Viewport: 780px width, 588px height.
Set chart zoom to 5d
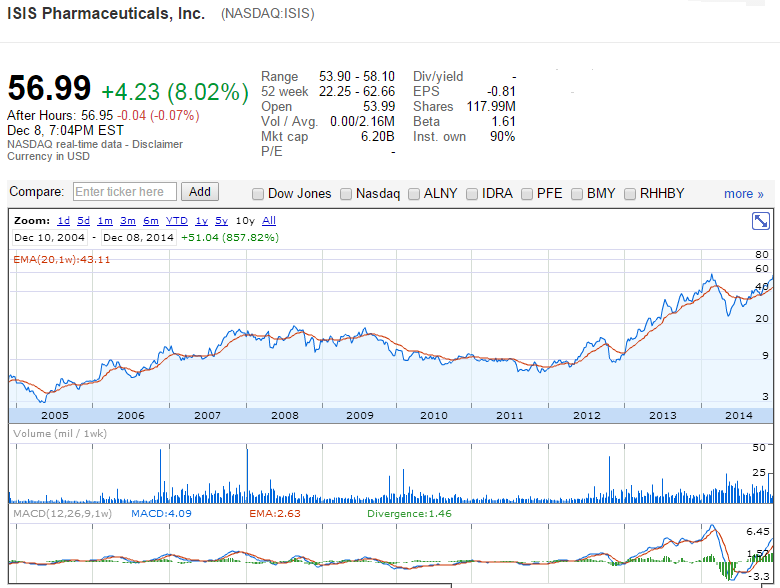coord(84,221)
